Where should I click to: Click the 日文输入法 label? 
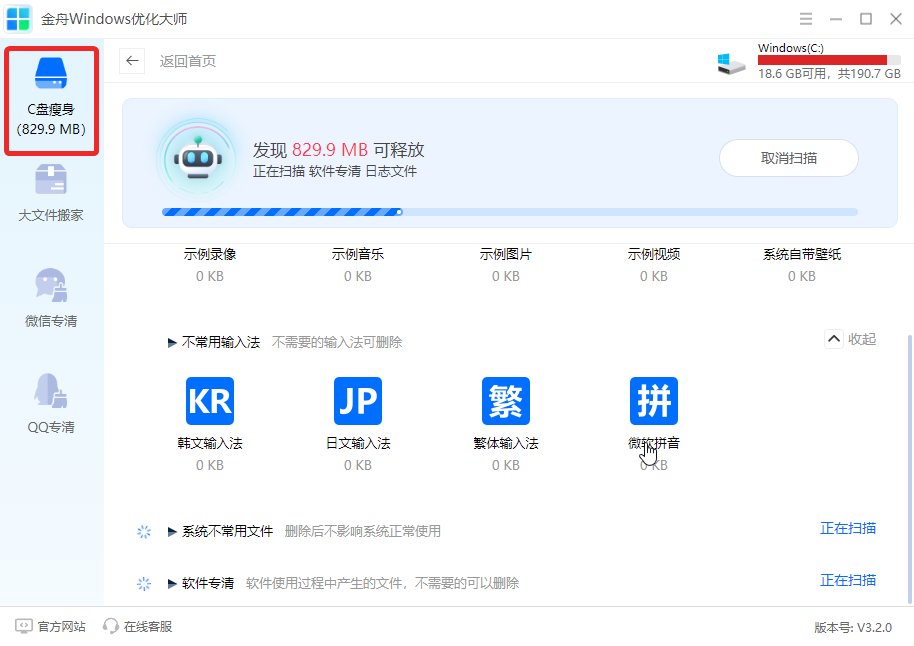pyautogui.click(x=358, y=443)
